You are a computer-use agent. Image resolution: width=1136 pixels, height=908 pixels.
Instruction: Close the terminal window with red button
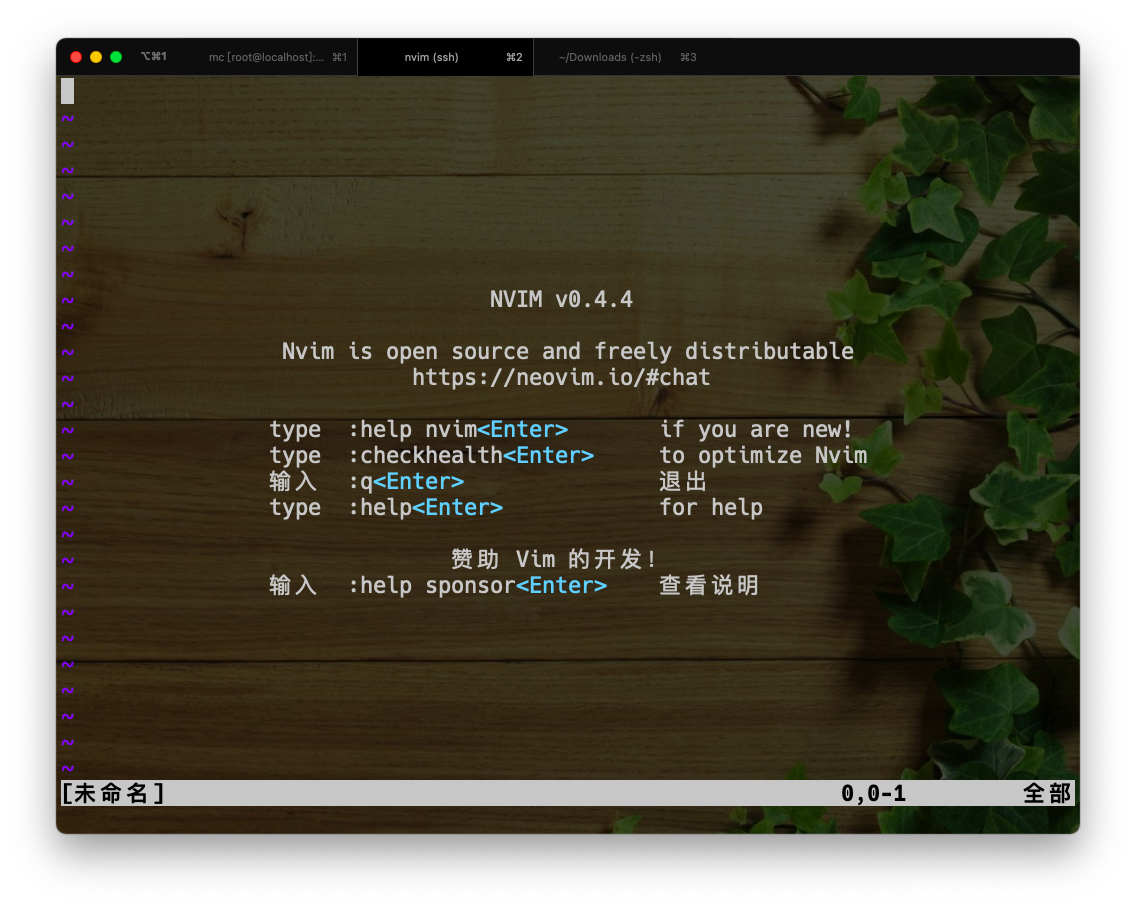point(76,57)
